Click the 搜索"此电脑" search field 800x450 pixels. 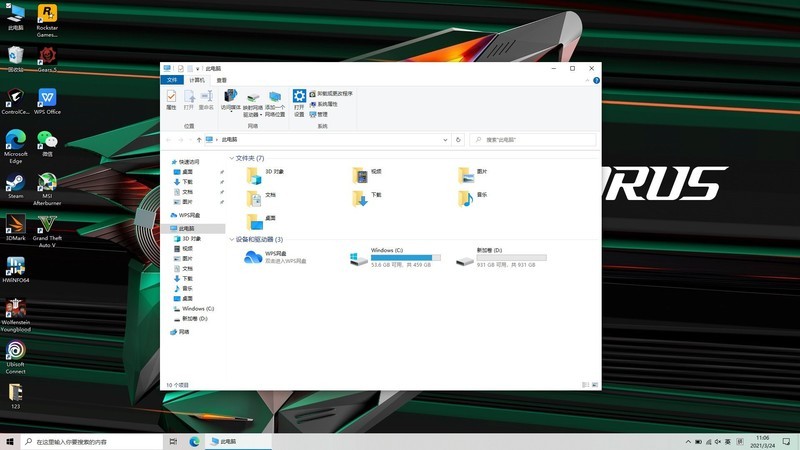pyautogui.click(x=533, y=140)
